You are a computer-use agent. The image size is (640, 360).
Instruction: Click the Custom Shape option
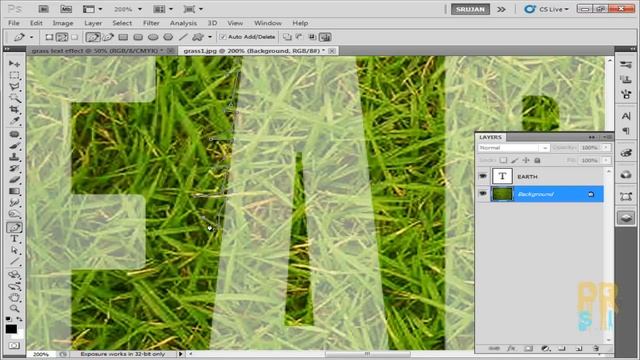(198, 37)
